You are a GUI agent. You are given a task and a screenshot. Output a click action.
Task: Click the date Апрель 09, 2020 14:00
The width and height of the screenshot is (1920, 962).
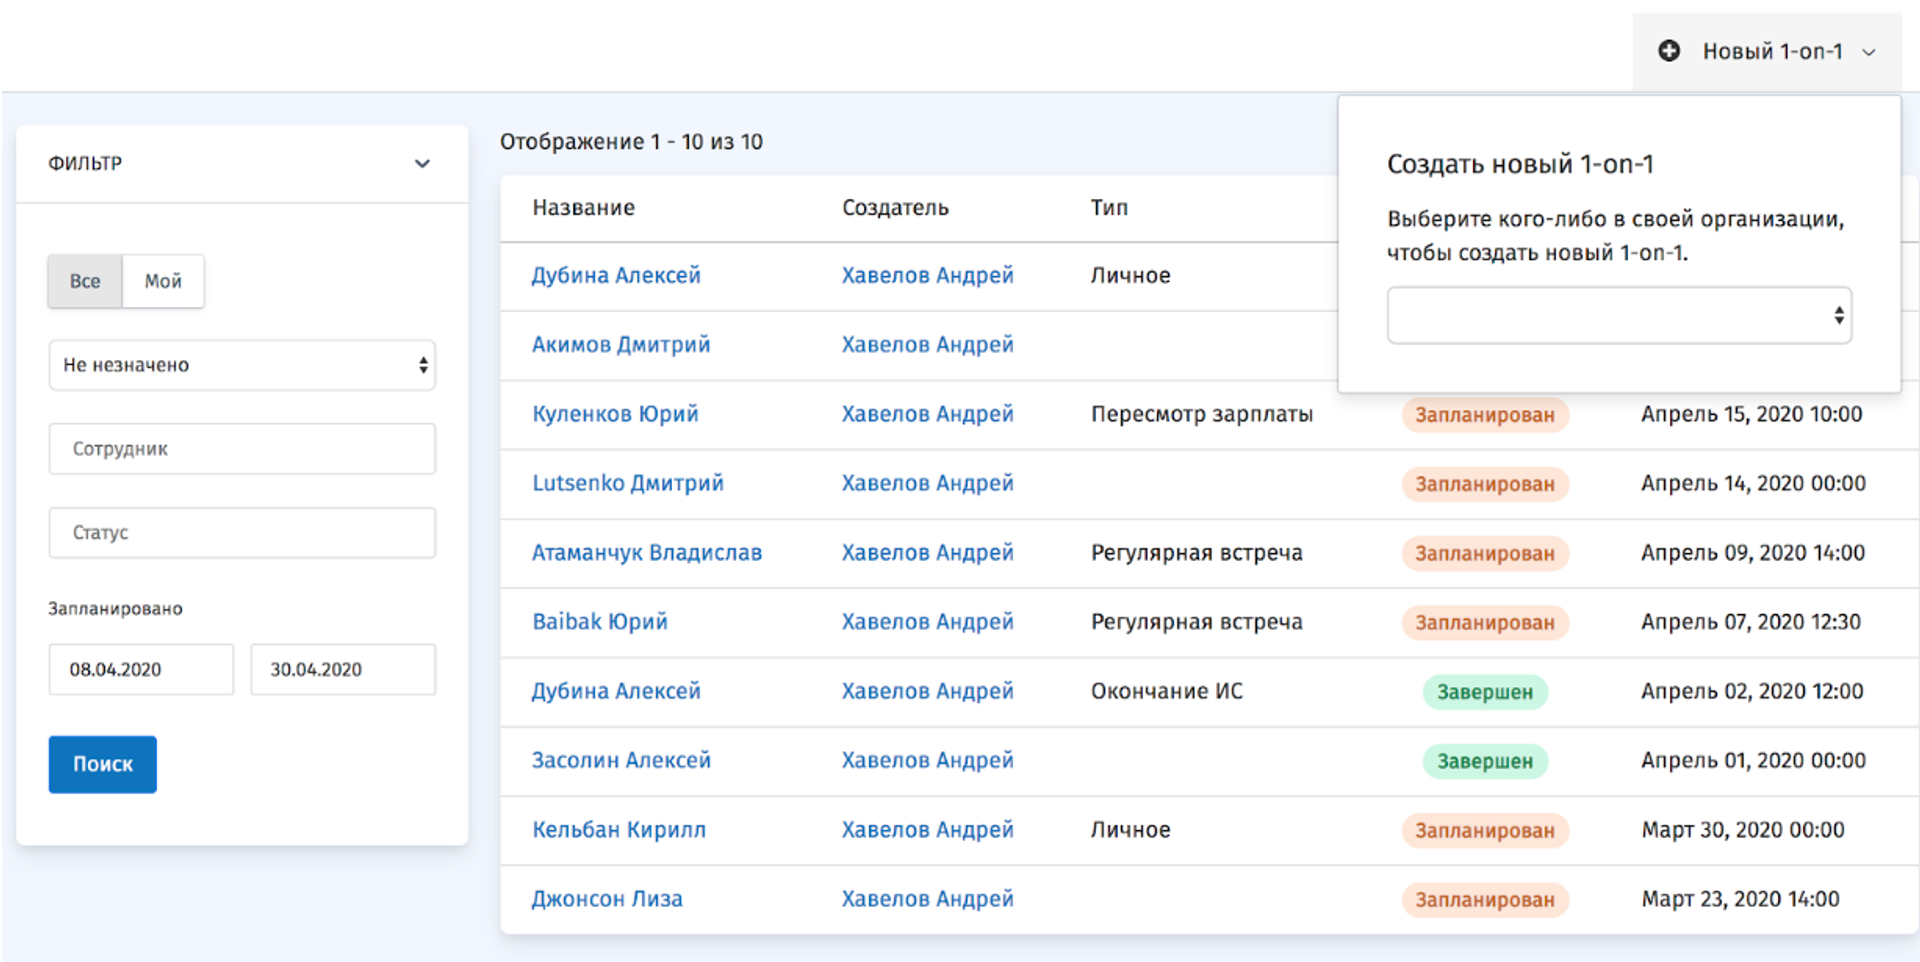[x=1753, y=552]
